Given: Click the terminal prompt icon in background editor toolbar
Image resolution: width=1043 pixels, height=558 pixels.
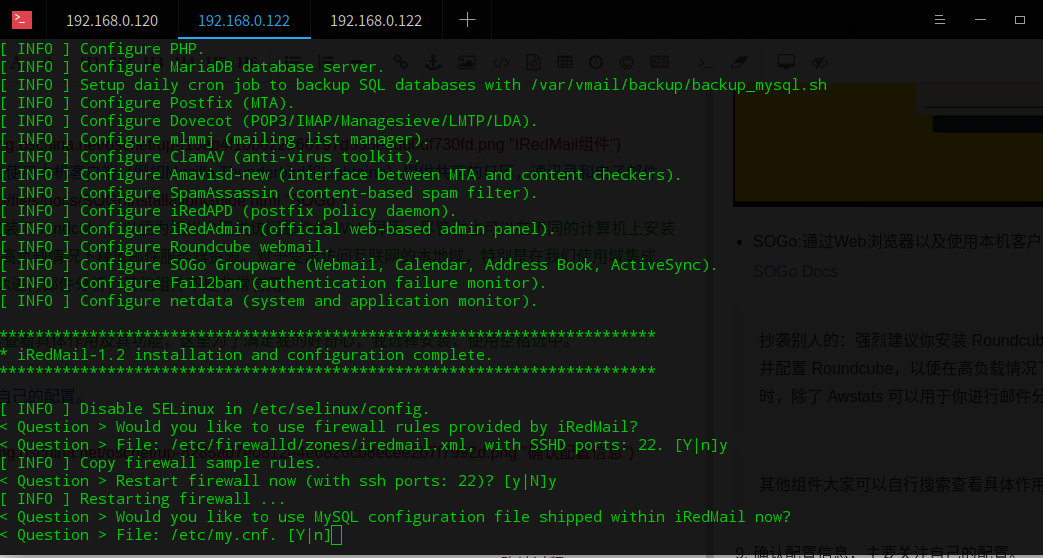Looking at the screenshot, I should coord(705,62).
